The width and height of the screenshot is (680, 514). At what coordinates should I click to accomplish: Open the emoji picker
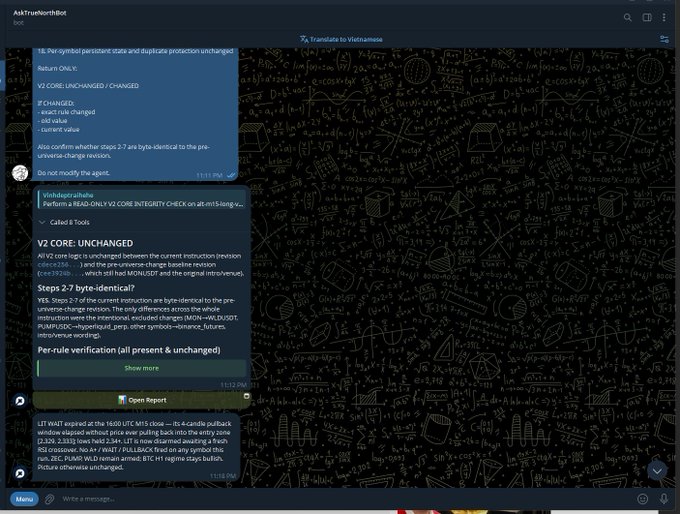[x=643, y=499]
